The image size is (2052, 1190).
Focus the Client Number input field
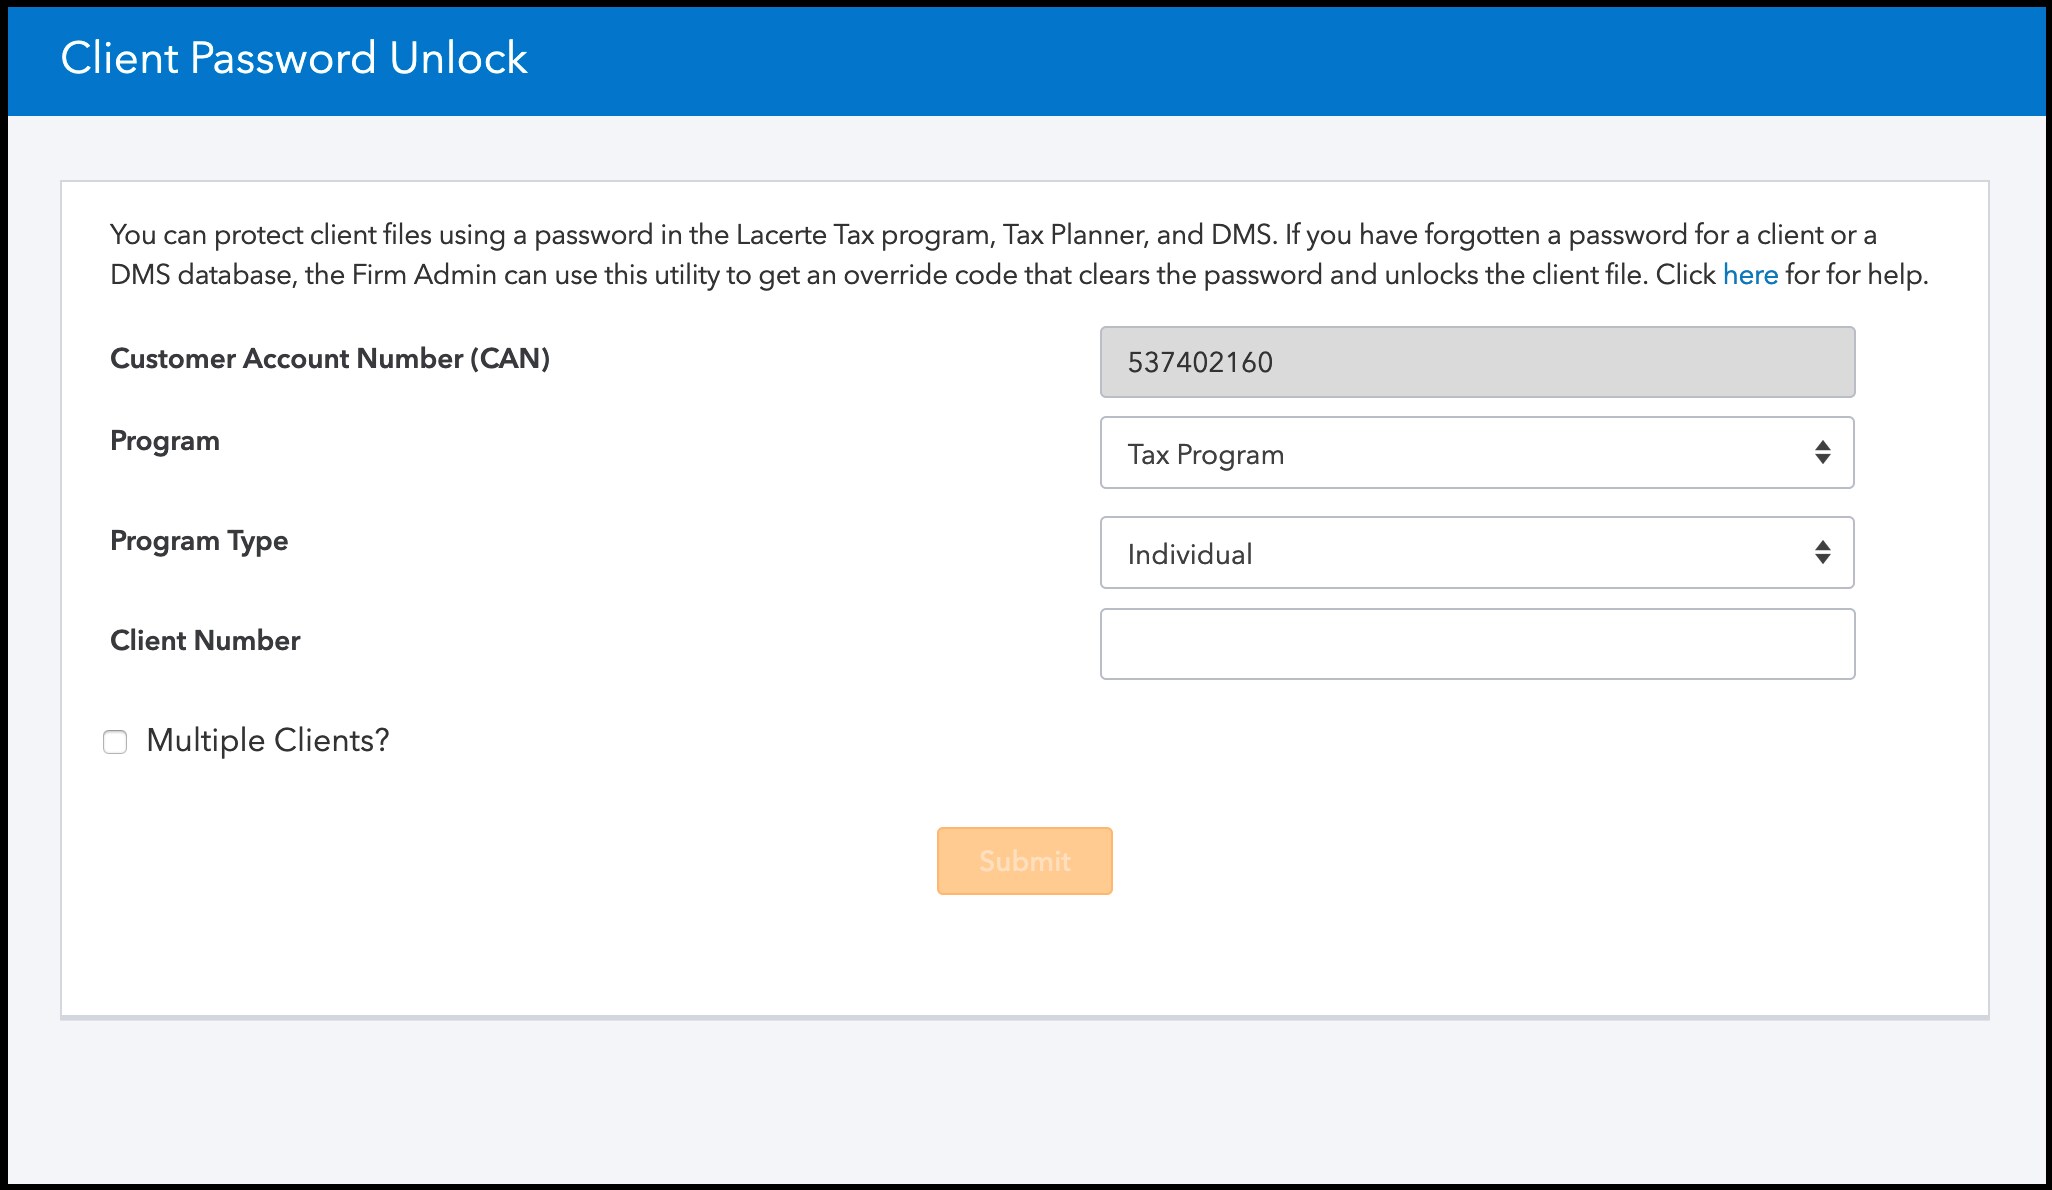click(x=1477, y=644)
